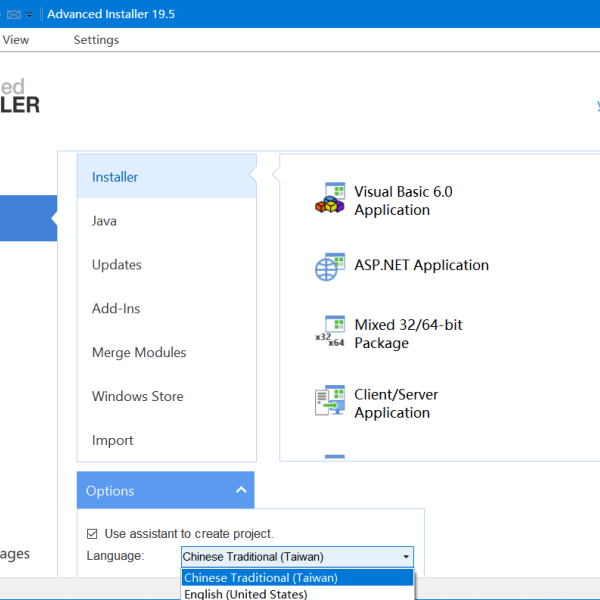Toggle Use assistant to create project checkbox

[x=92, y=533]
